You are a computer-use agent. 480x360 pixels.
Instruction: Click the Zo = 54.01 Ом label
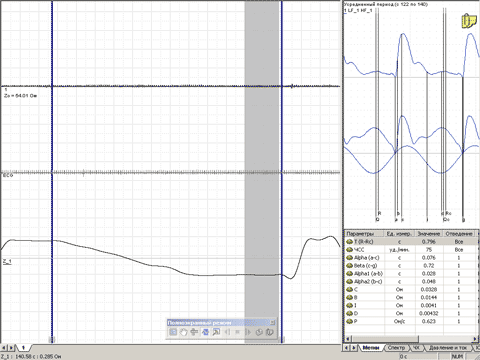pyautogui.click(x=20, y=96)
